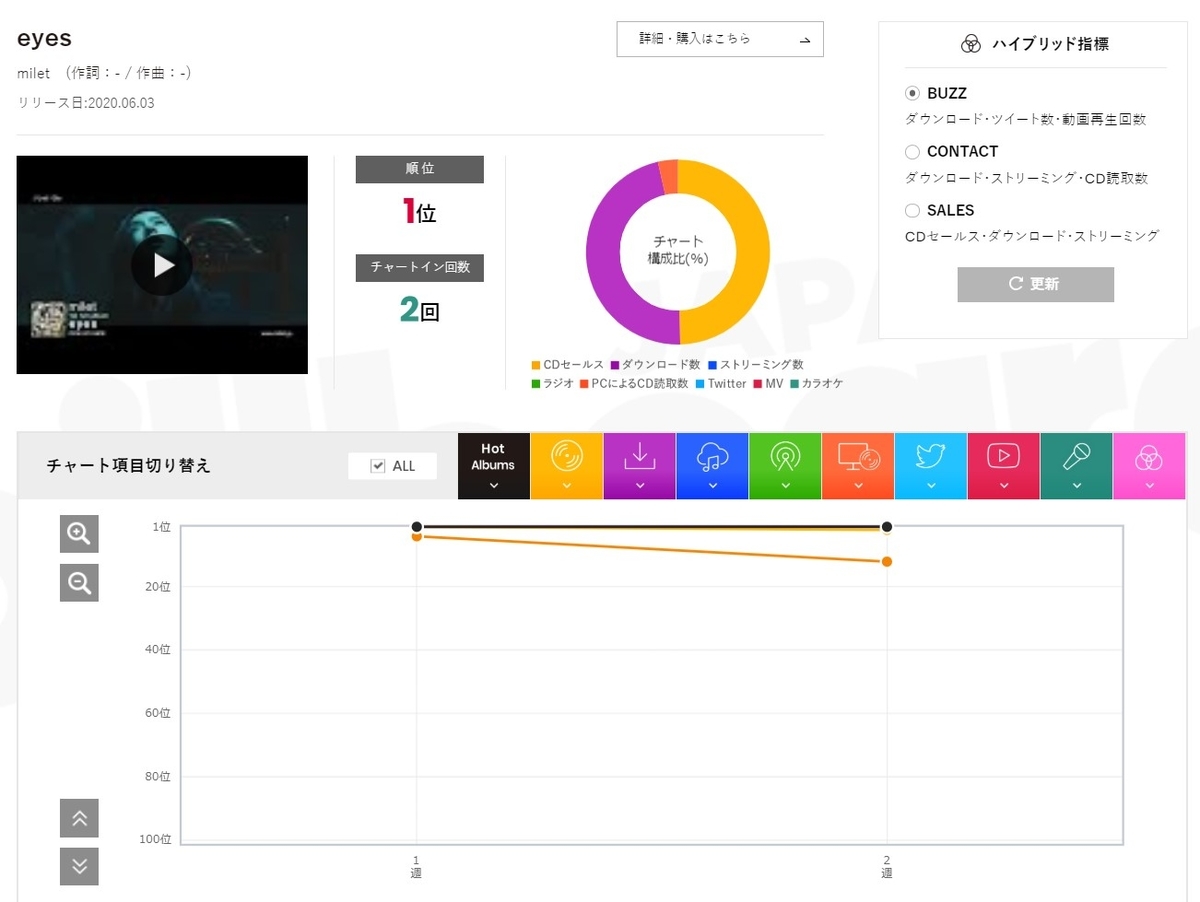Click the Twitter legend entry

tap(721, 383)
